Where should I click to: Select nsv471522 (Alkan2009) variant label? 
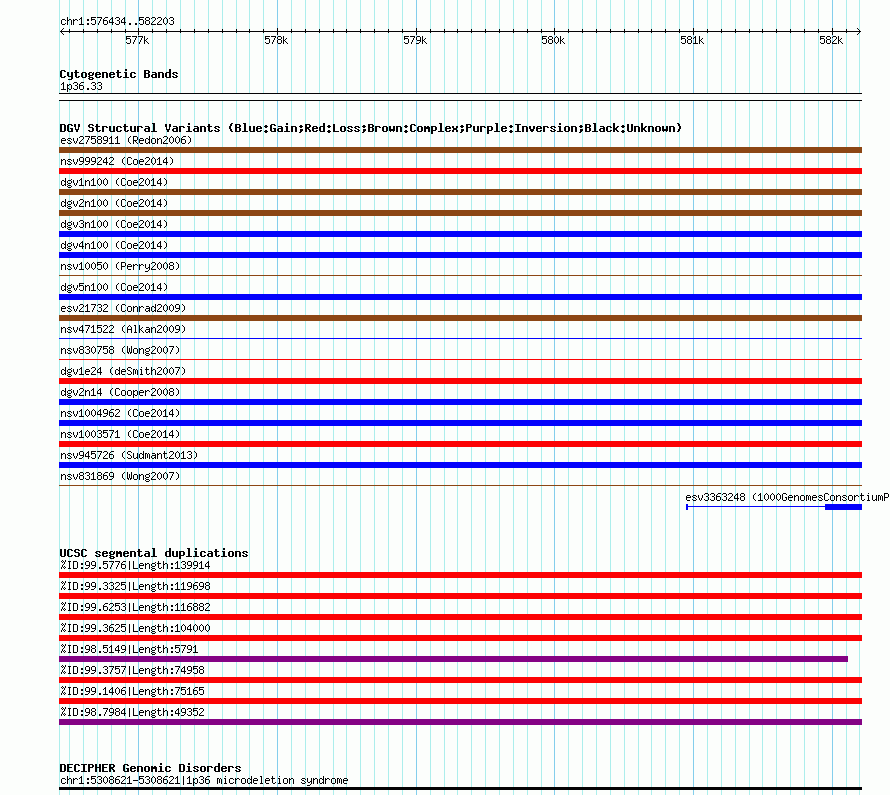(x=123, y=329)
